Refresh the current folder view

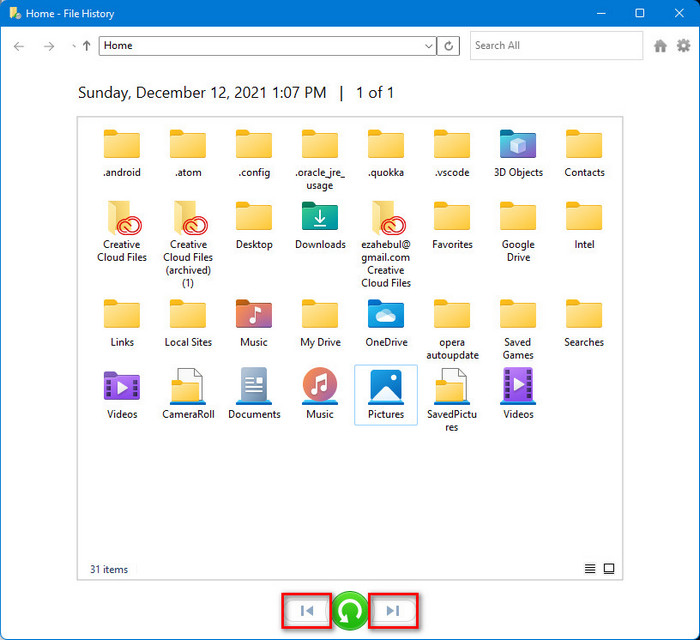tap(449, 46)
